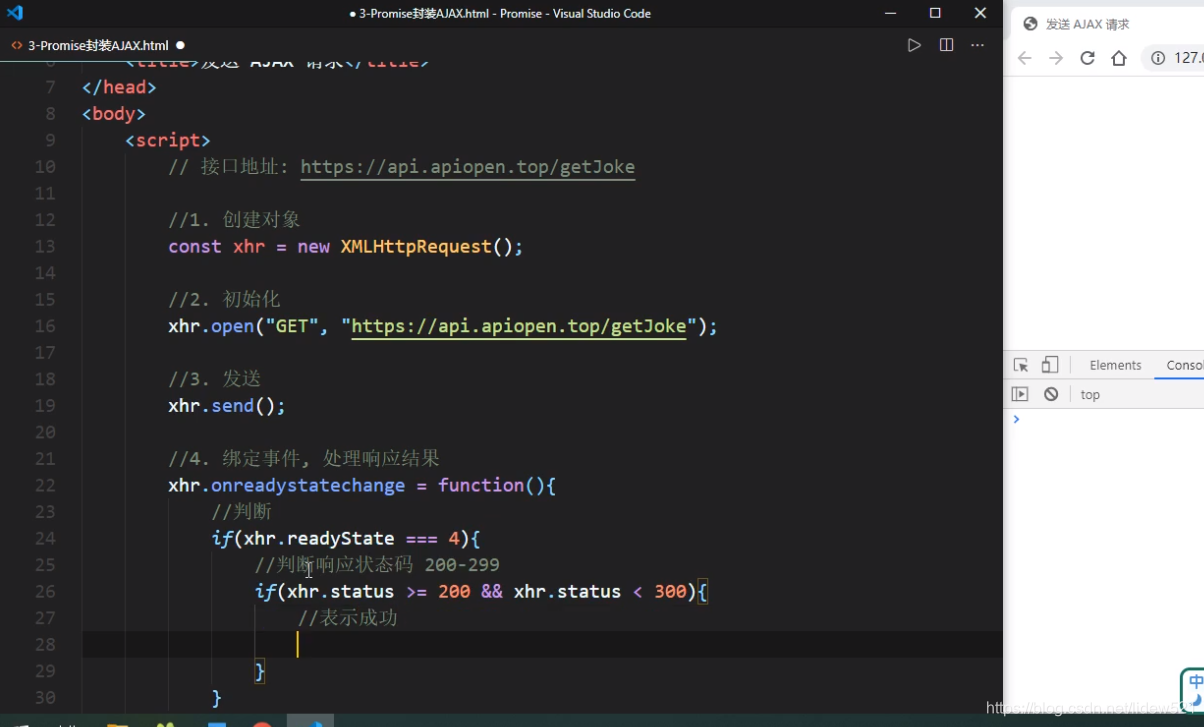Click the globe favicon on the browser tab

pyautogui.click(x=1030, y=24)
